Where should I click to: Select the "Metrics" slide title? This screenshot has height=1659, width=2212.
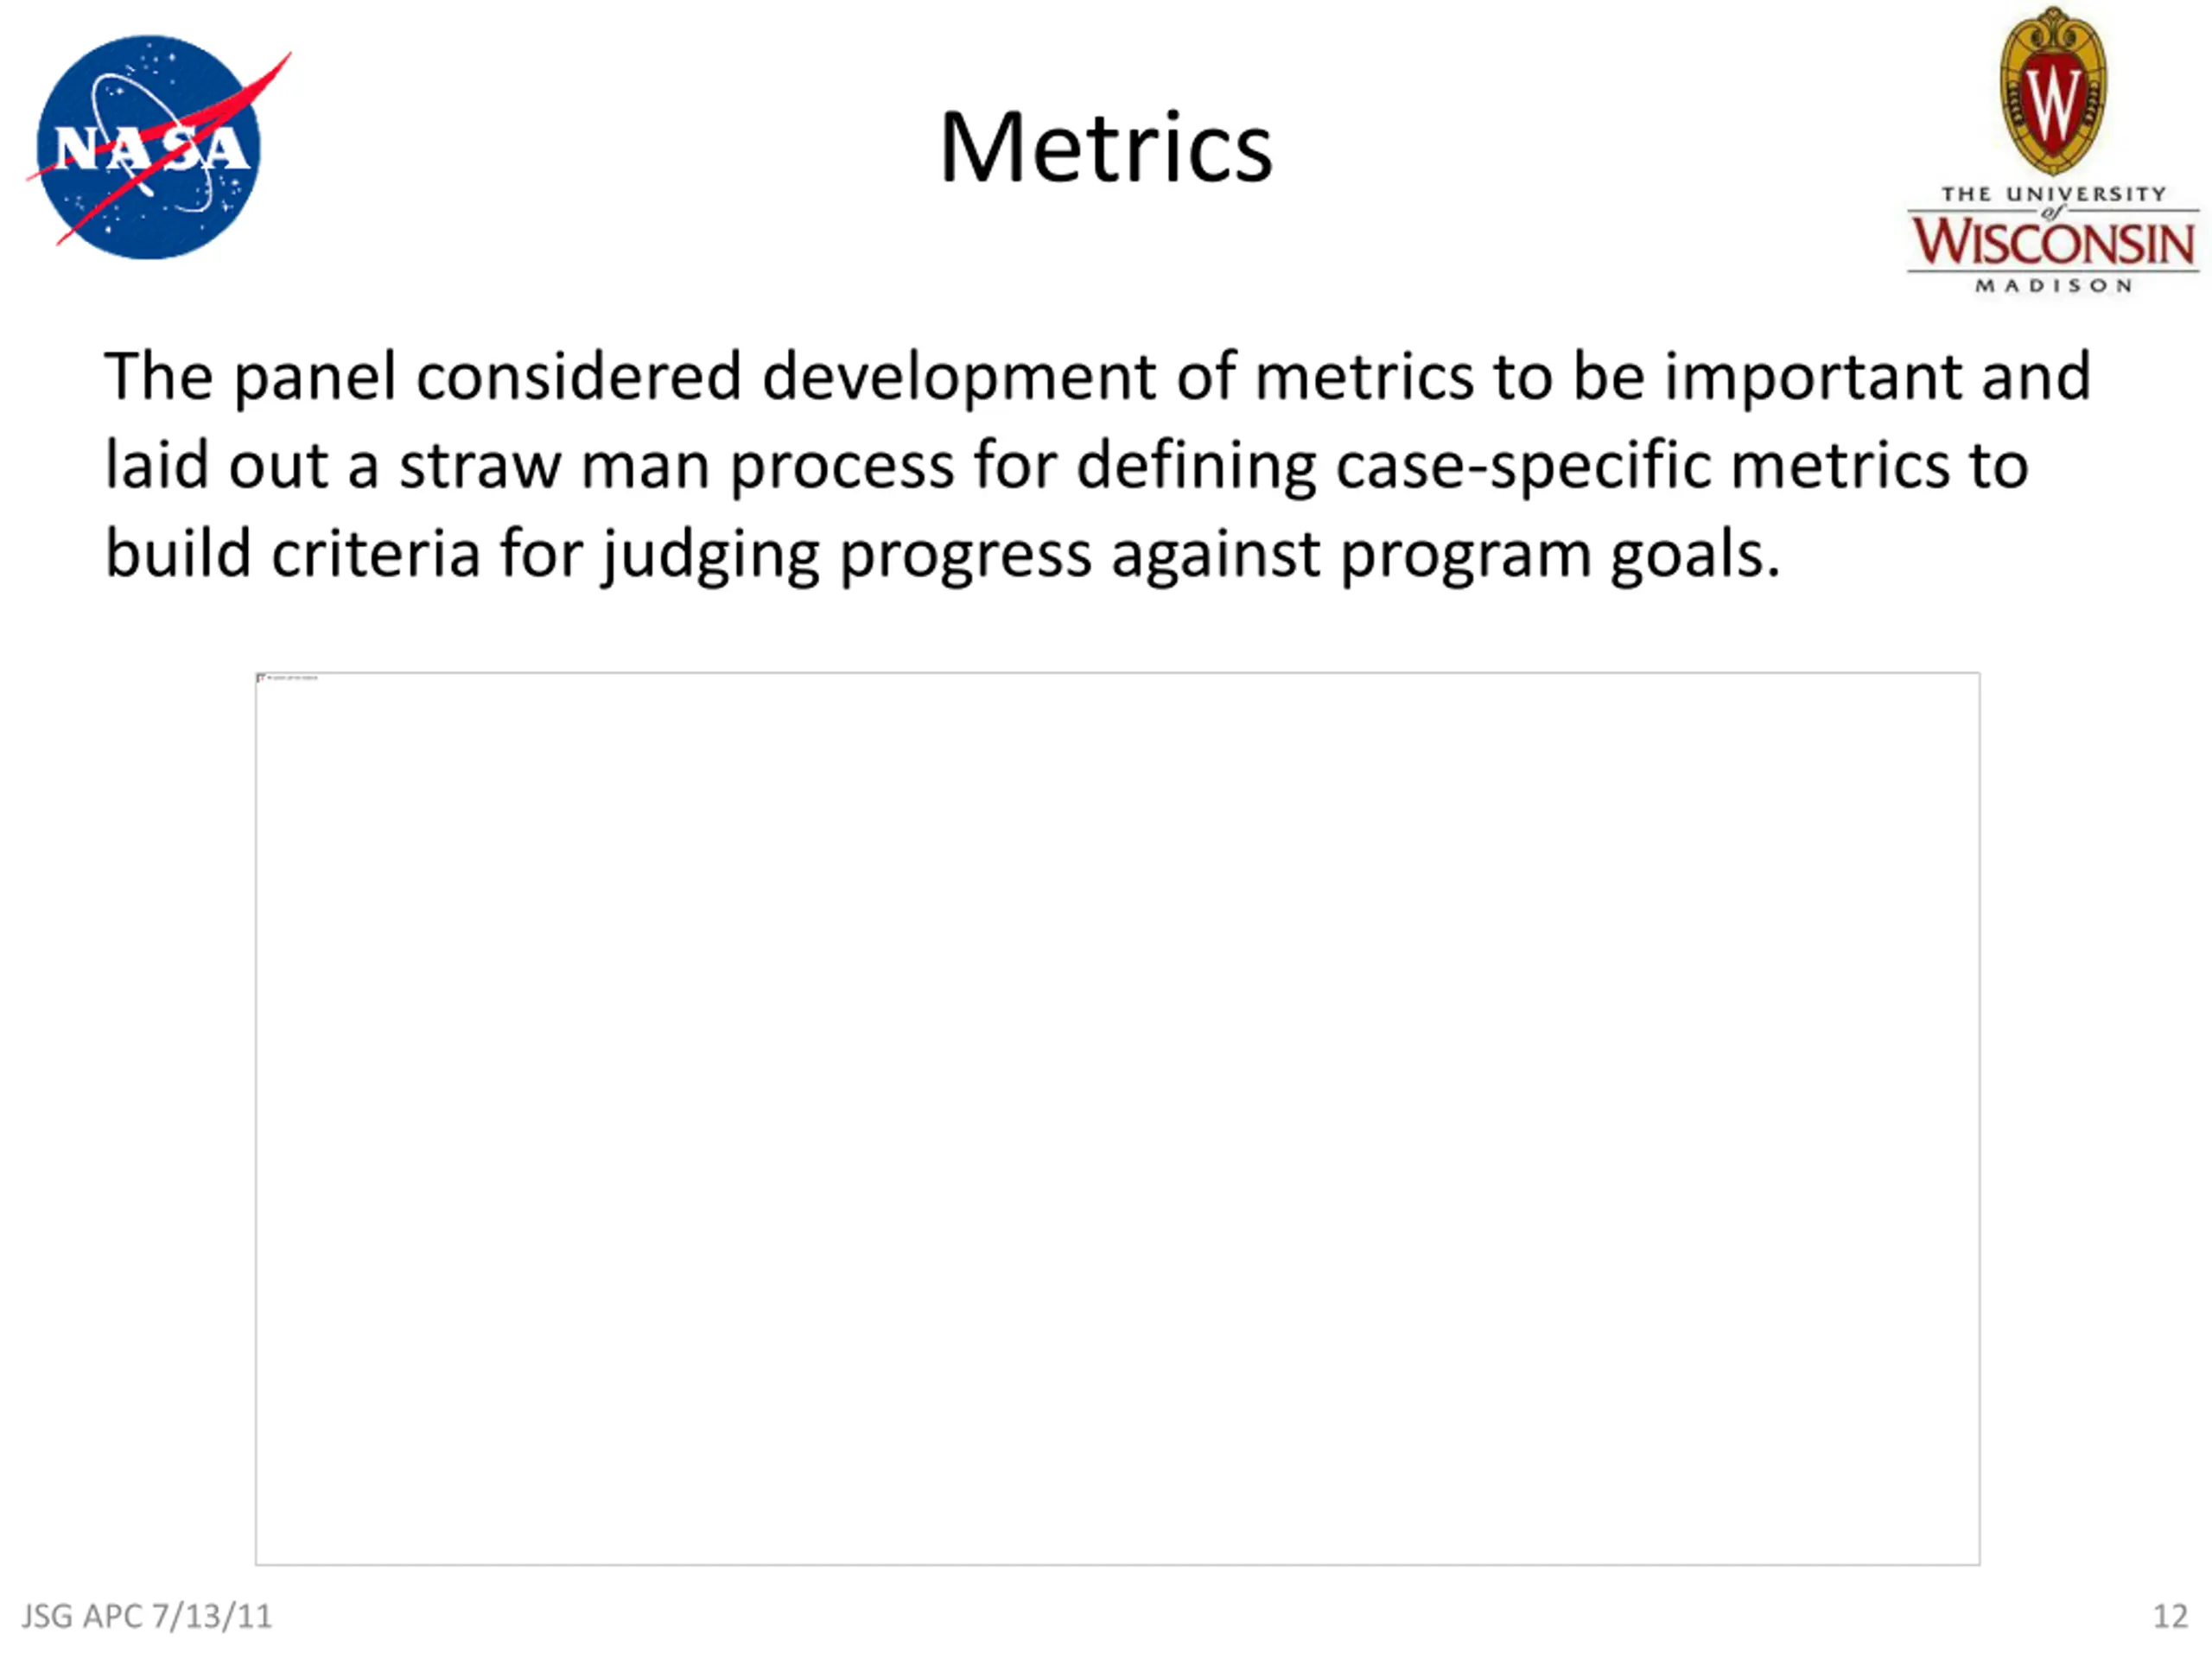coord(1105,148)
